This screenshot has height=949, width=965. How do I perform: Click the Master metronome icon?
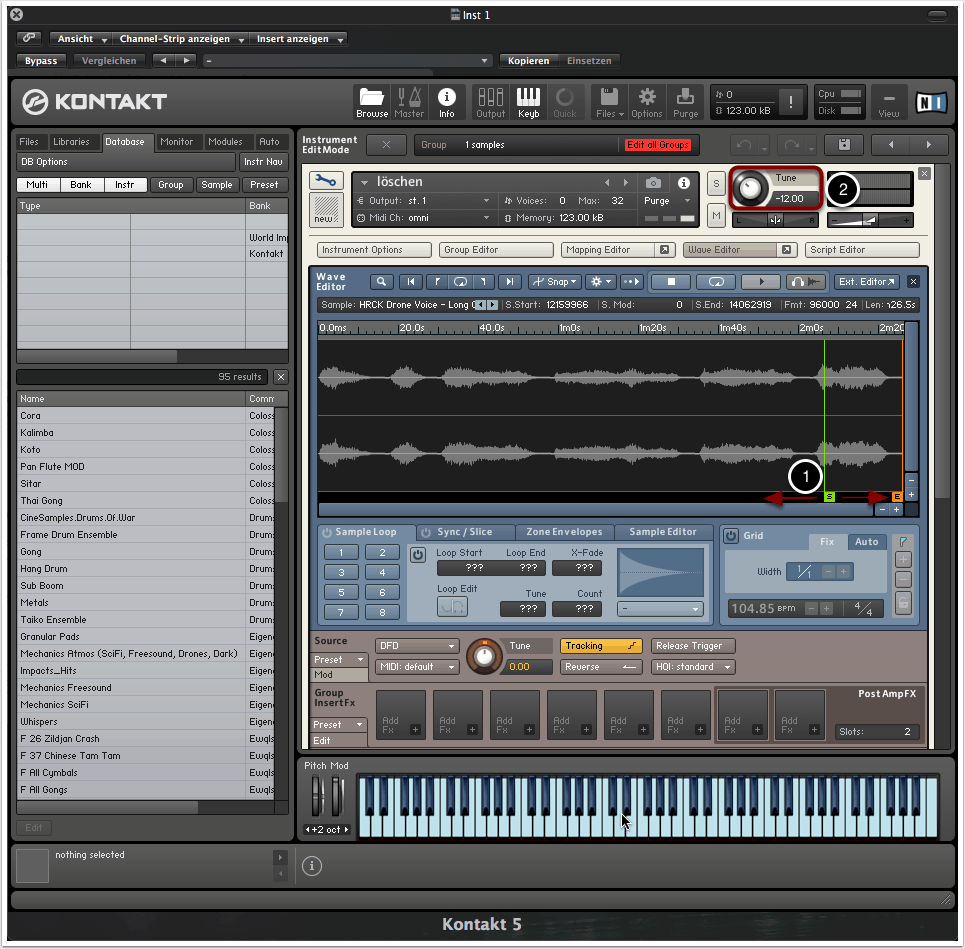click(409, 98)
